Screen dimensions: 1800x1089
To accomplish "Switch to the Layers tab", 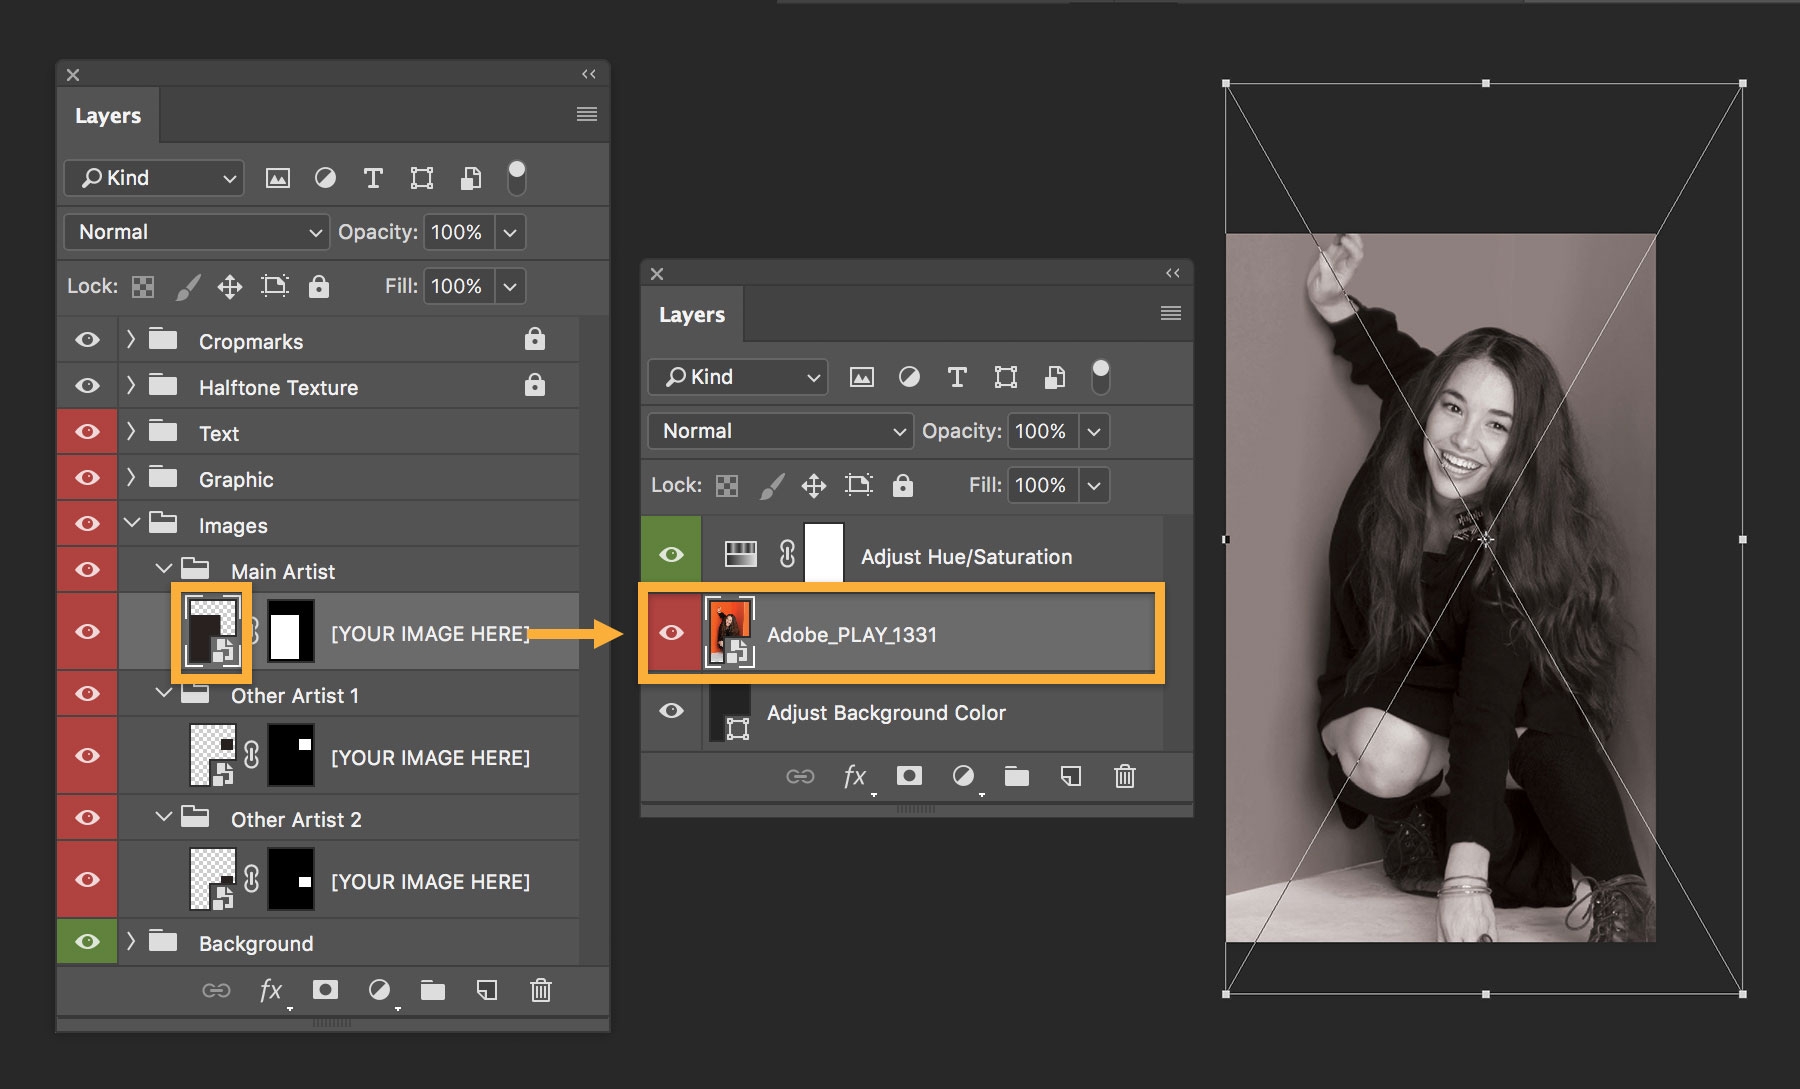I will pyautogui.click(x=107, y=115).
